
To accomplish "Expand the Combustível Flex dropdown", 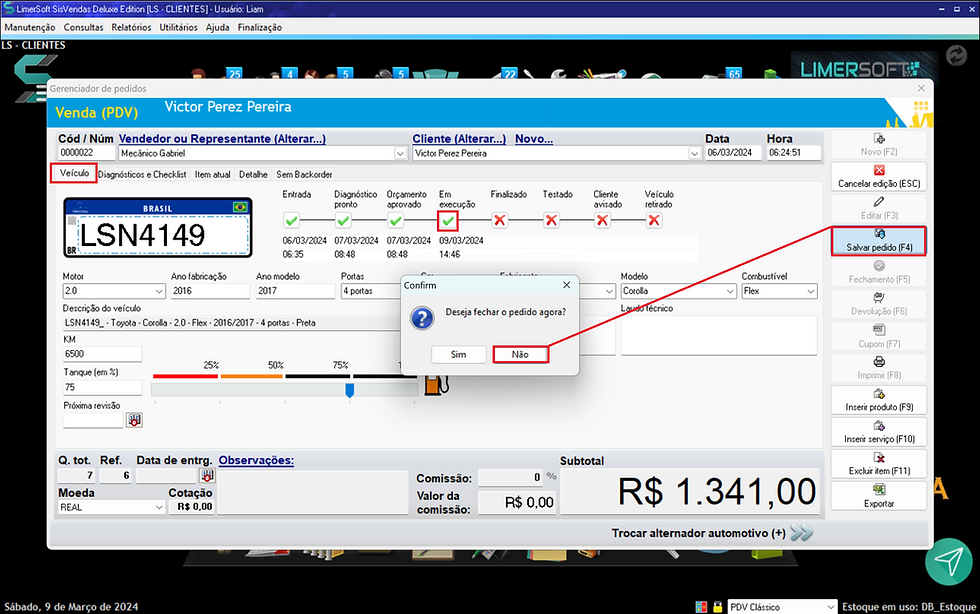I will [x=810, y=291].
